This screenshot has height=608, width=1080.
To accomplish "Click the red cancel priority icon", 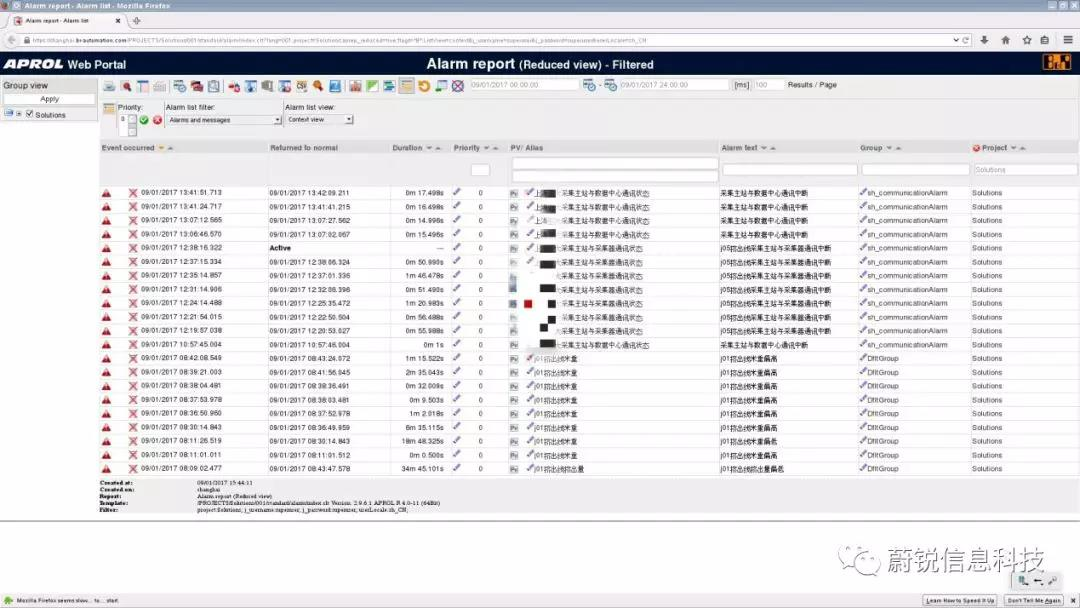I will coord(157,120).
